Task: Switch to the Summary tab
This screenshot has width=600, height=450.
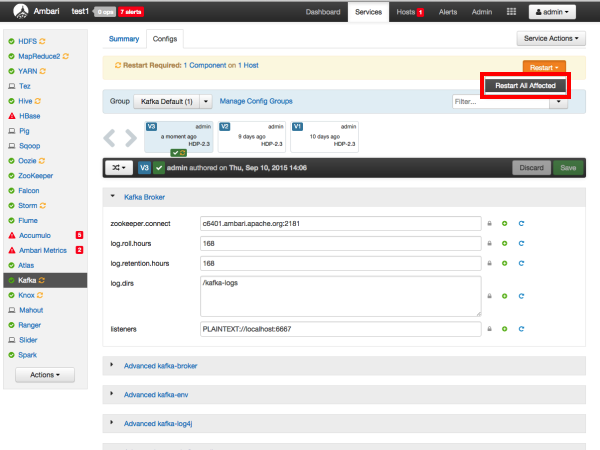Action: [124, 39]
